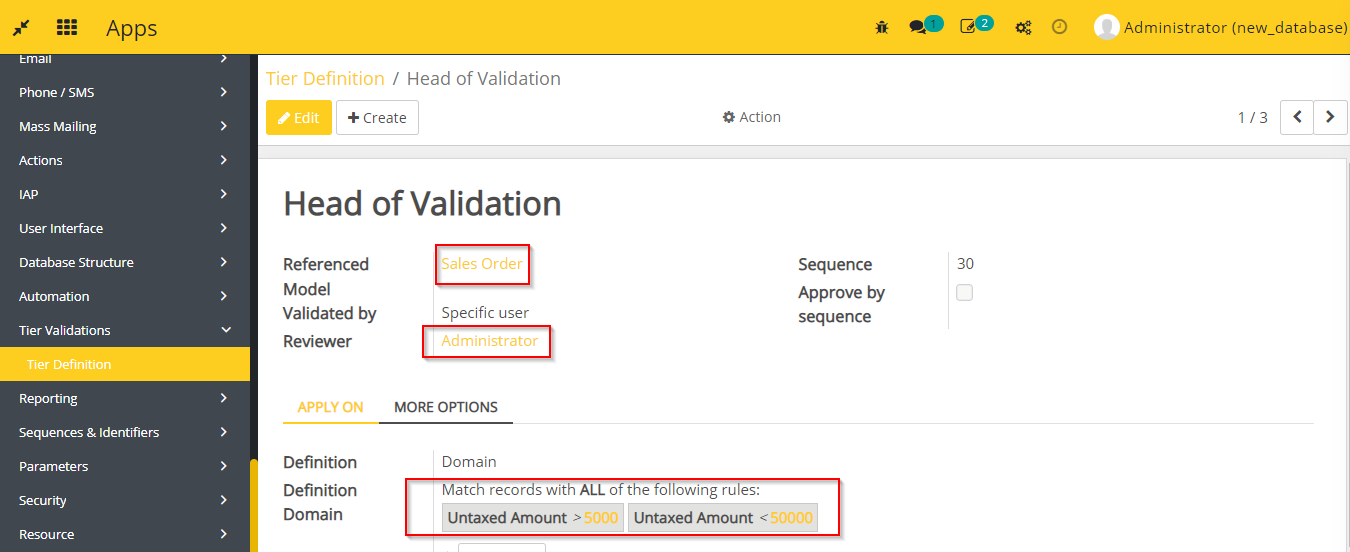Expand the Phone / SMS menu

pyautogui.click(x=125, y=93)
